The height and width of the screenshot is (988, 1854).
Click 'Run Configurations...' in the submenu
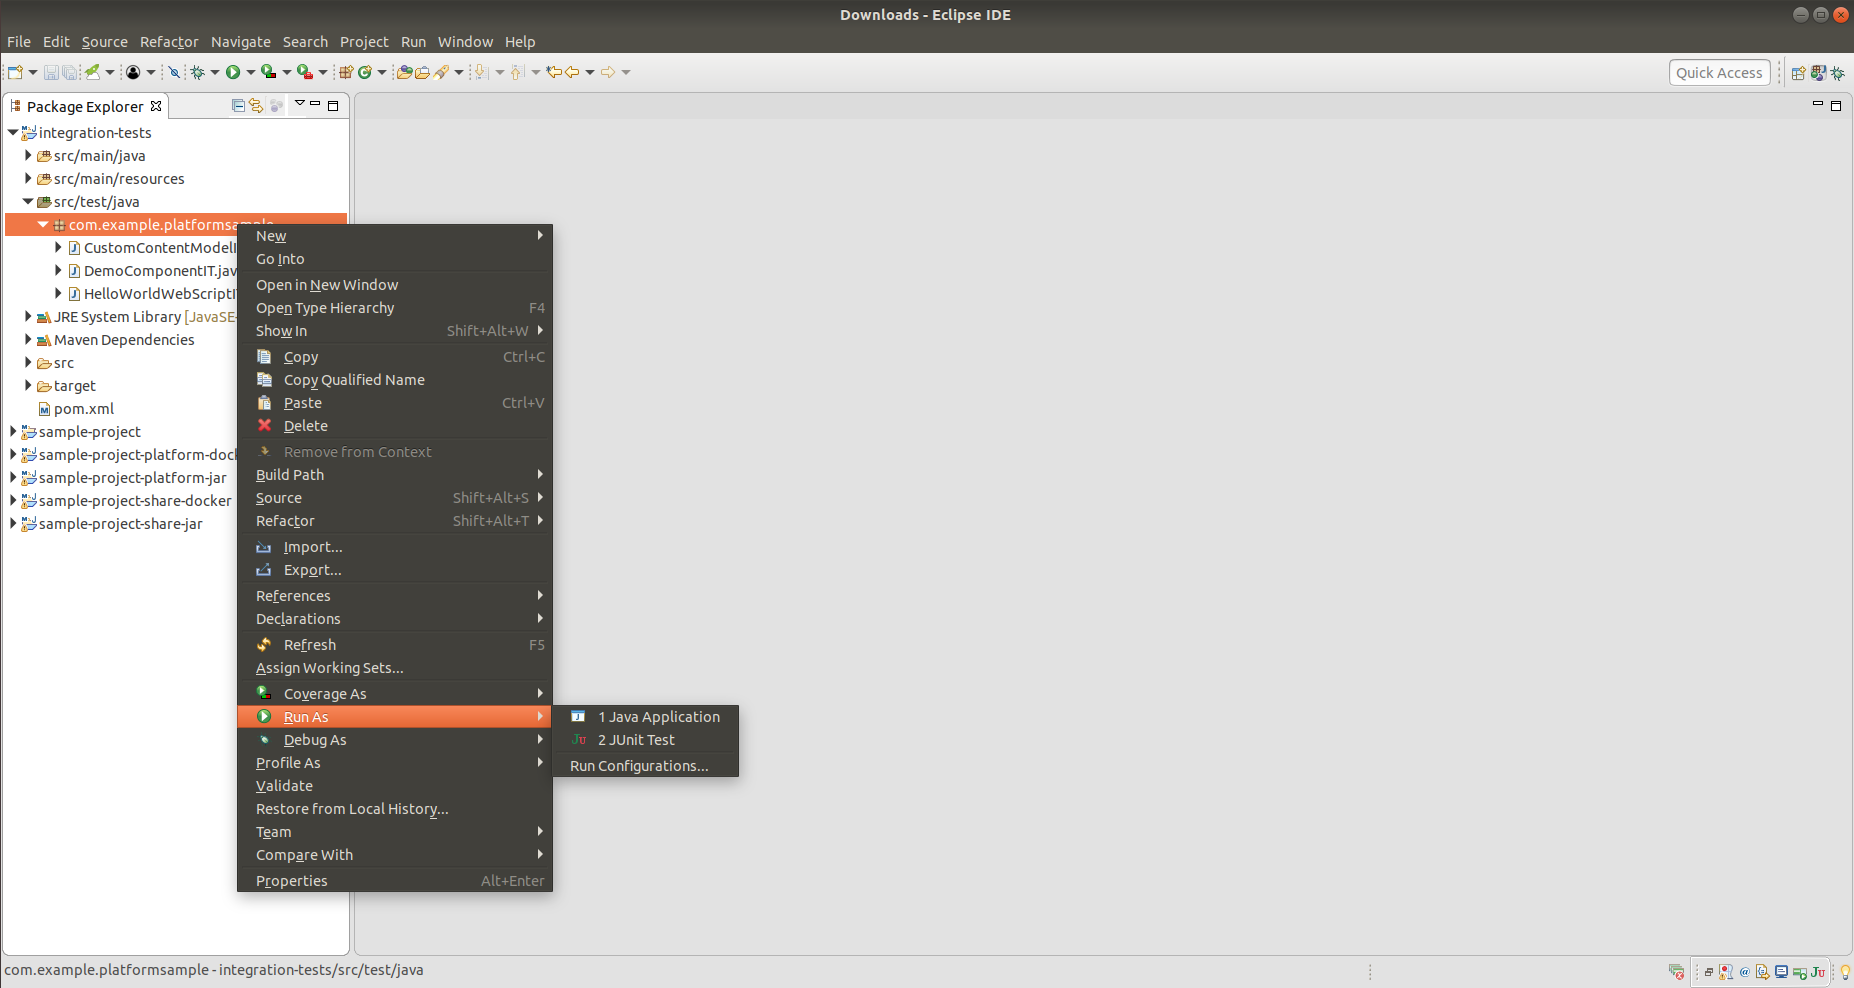pos(639,766)
